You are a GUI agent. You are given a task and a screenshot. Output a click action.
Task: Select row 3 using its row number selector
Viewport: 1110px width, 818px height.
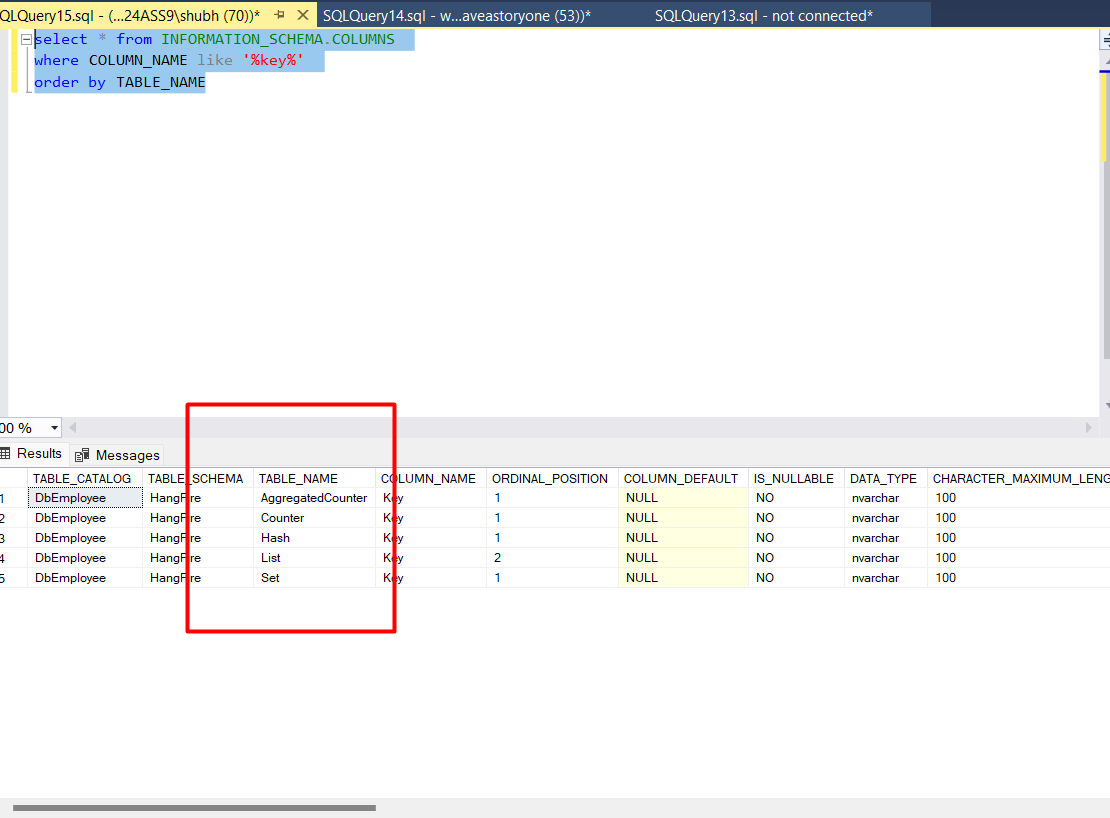tap(8, 537)
